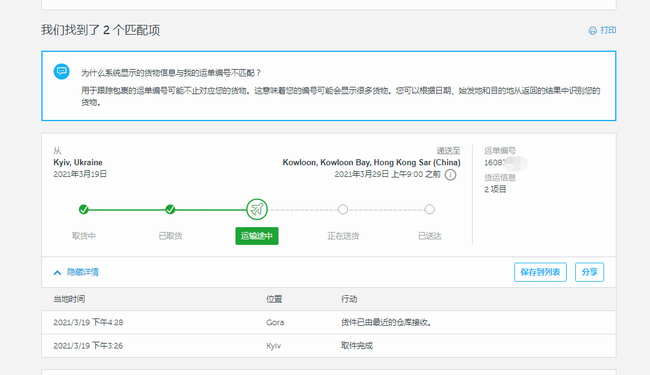
Task: Click the 位置 column header
Action: pyautogui.click(x=274, y=299)
